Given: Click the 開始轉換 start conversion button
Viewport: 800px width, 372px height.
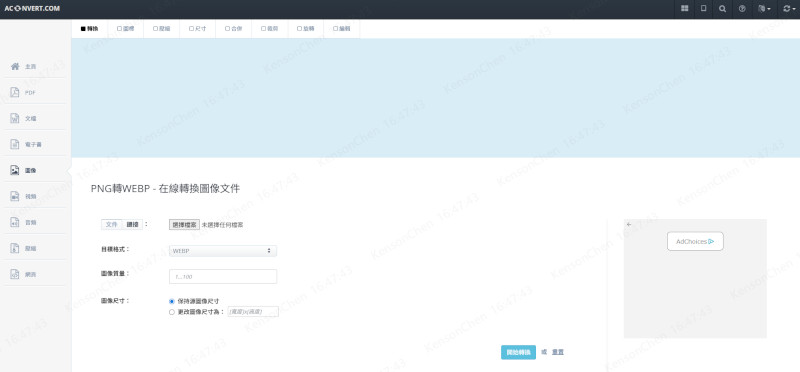Looking at the screenshot, I should pos(518,353).
